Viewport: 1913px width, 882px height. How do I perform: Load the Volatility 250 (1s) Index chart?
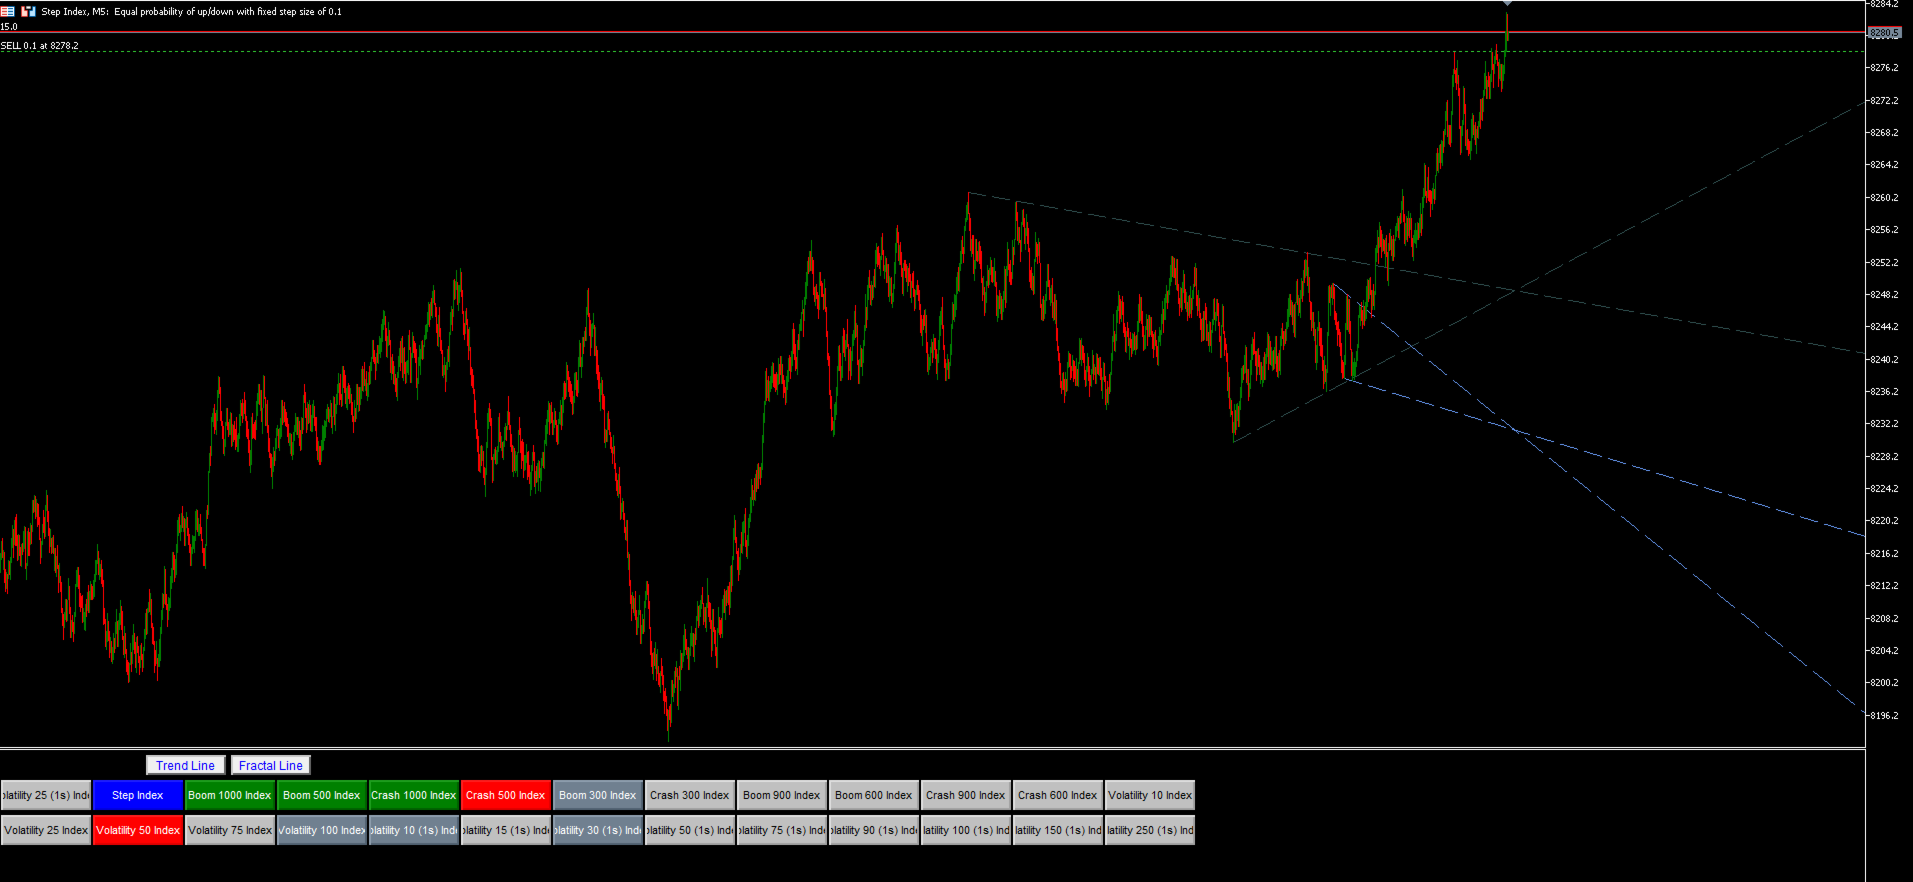1150,830
